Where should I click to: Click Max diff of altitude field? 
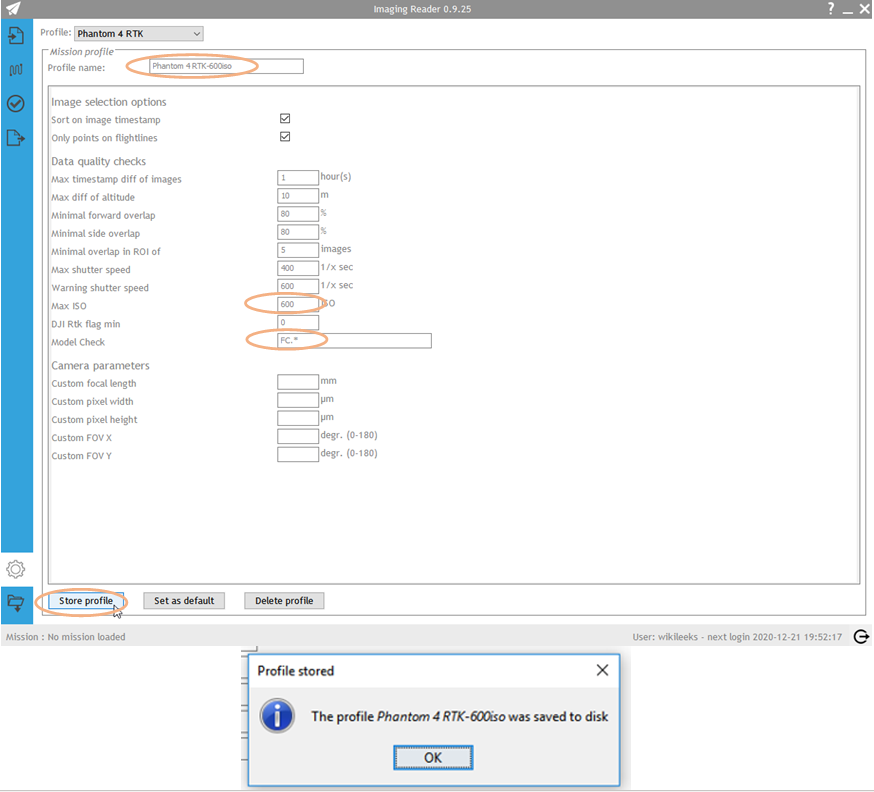(x=298, y=196)
